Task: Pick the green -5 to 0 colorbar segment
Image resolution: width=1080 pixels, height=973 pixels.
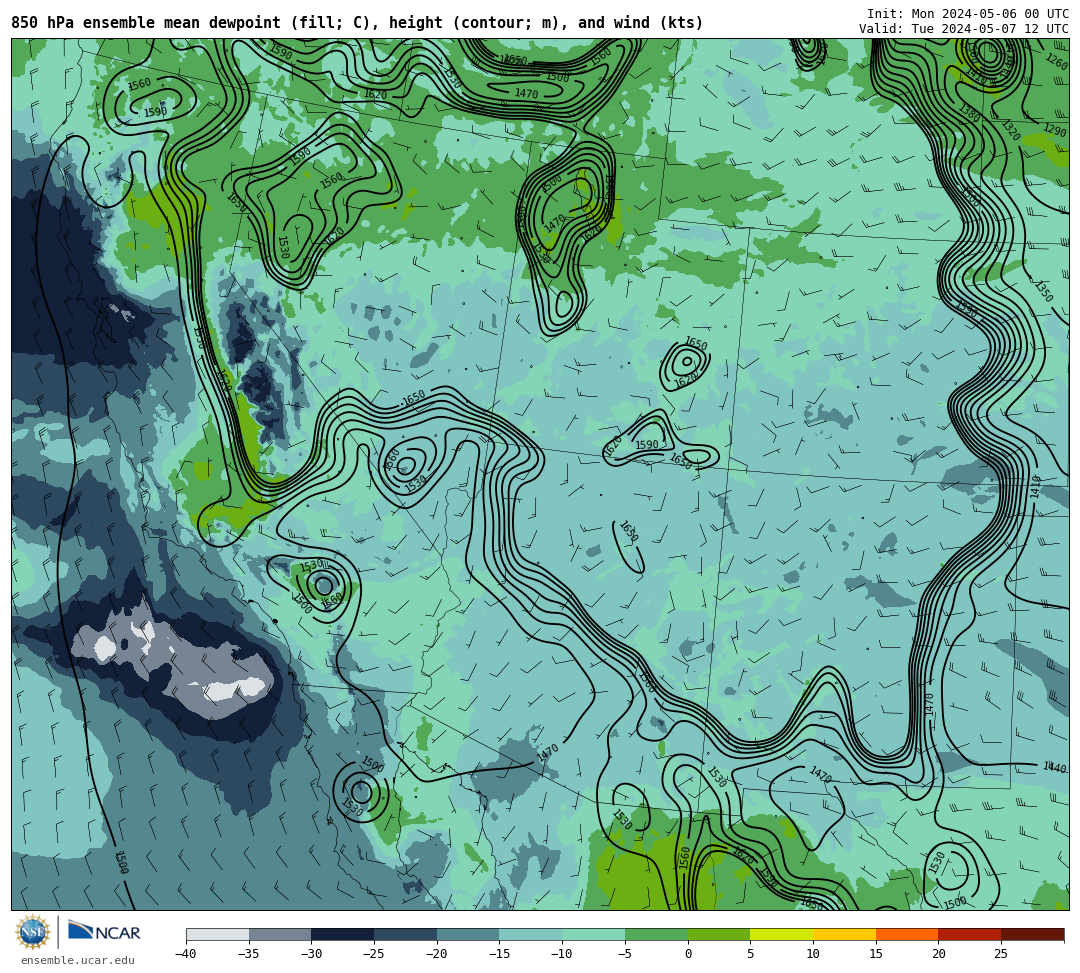Action: (x=656, y=934)
